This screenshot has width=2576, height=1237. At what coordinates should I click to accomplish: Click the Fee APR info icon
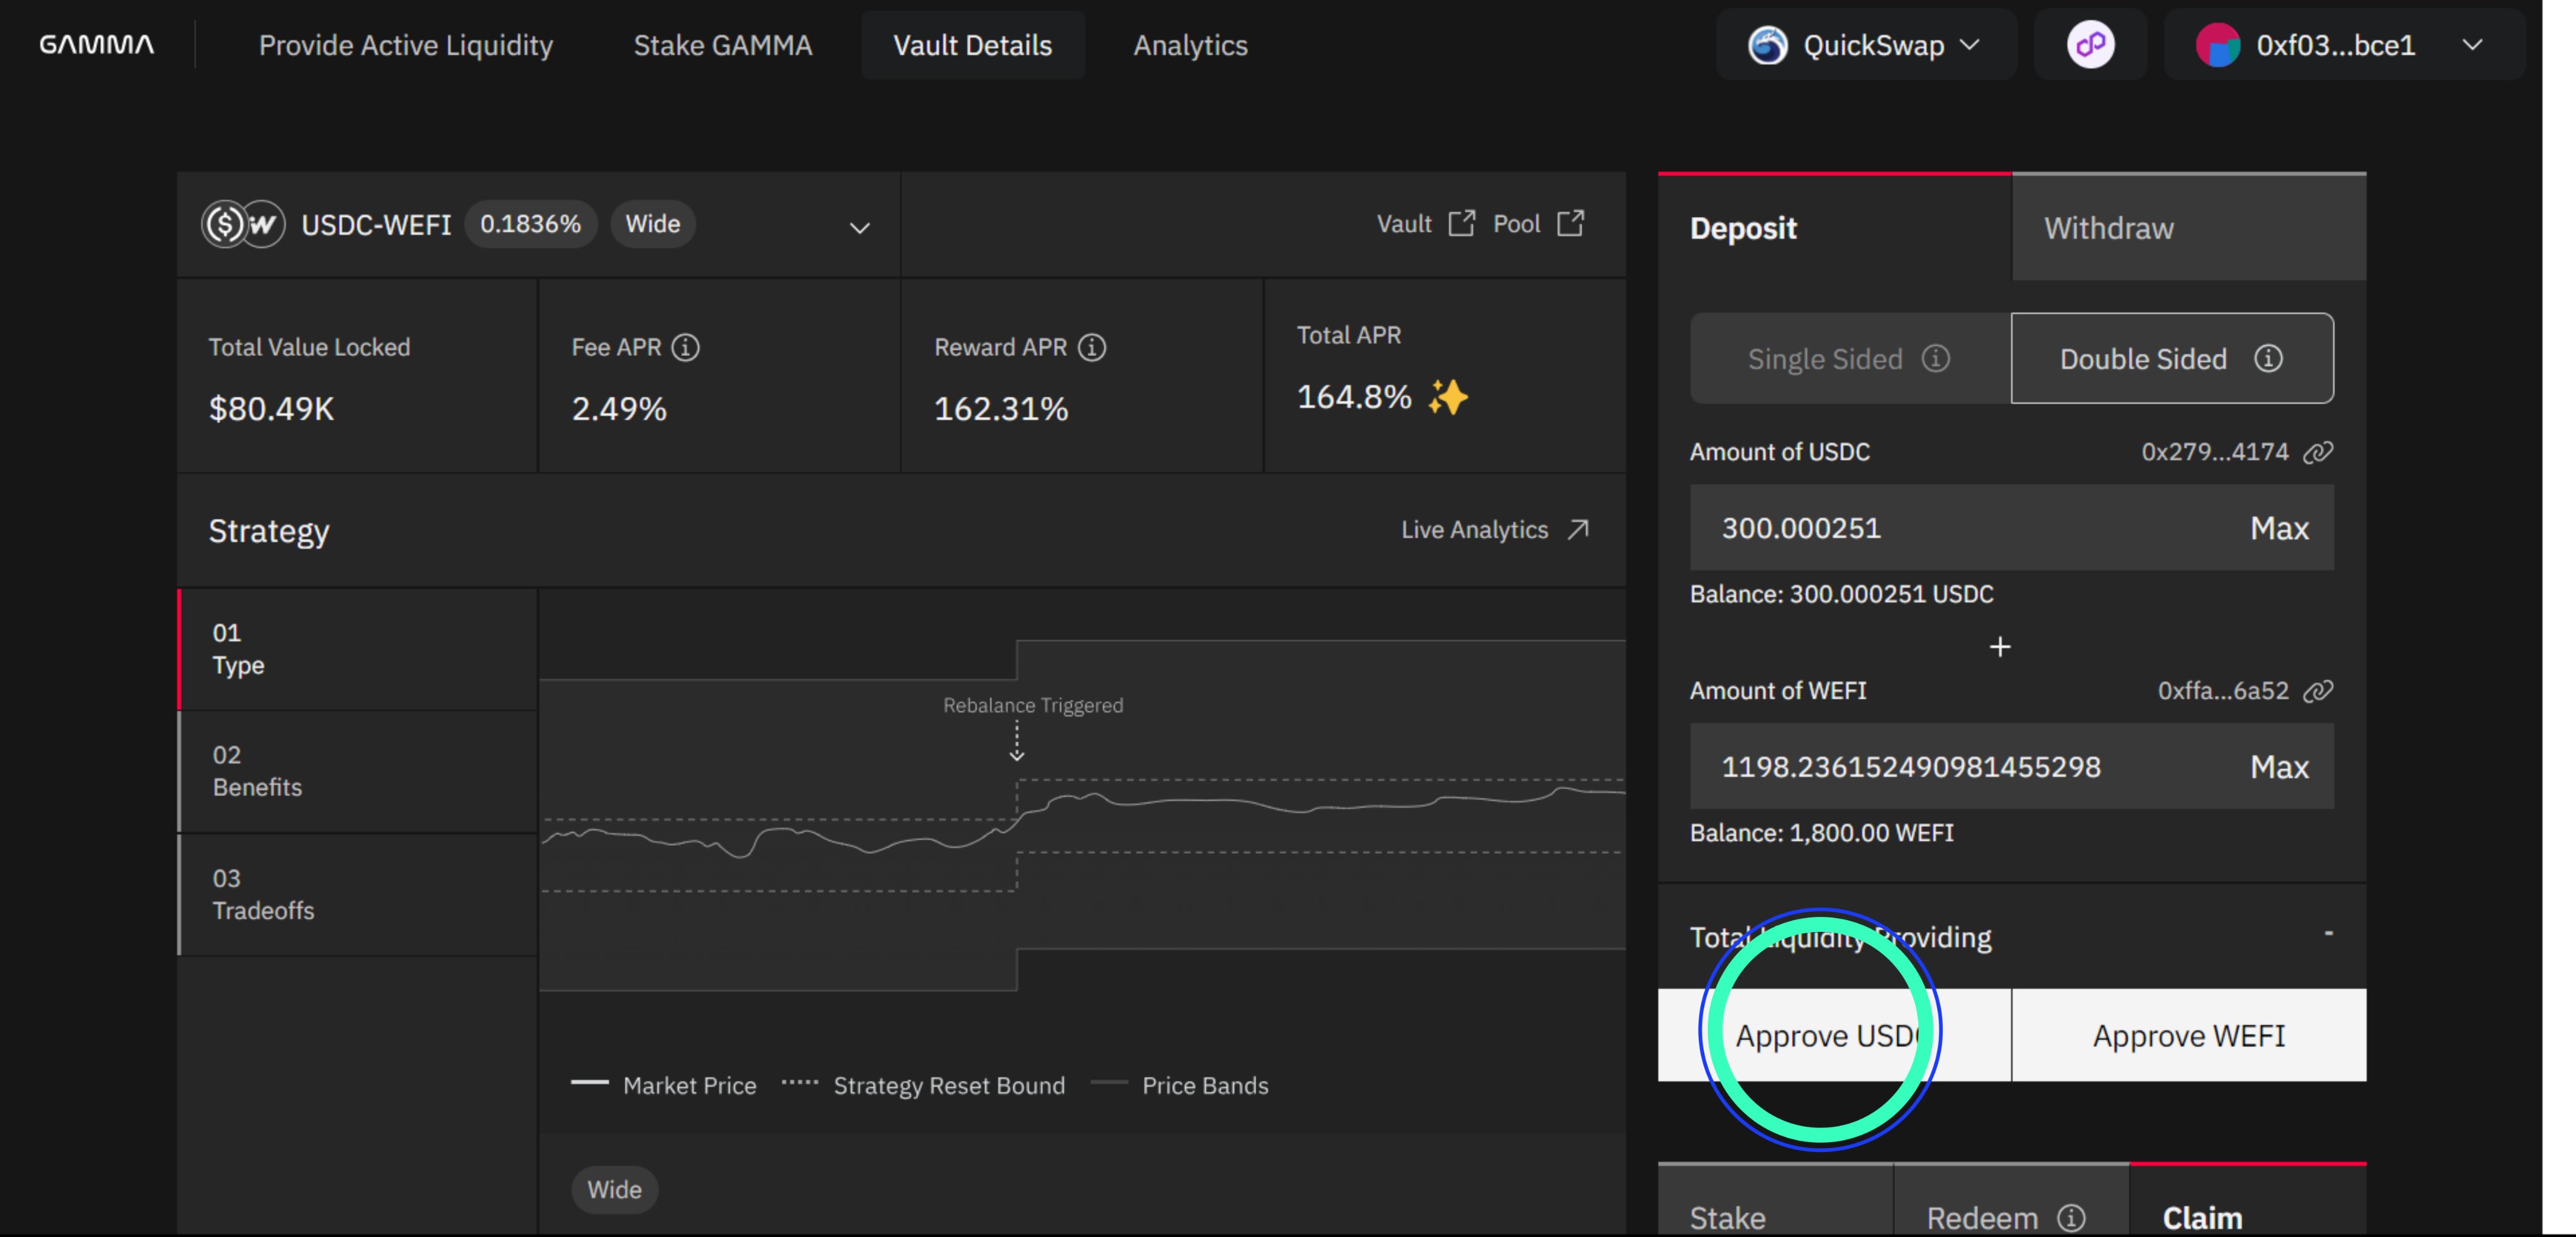[685, 347]
